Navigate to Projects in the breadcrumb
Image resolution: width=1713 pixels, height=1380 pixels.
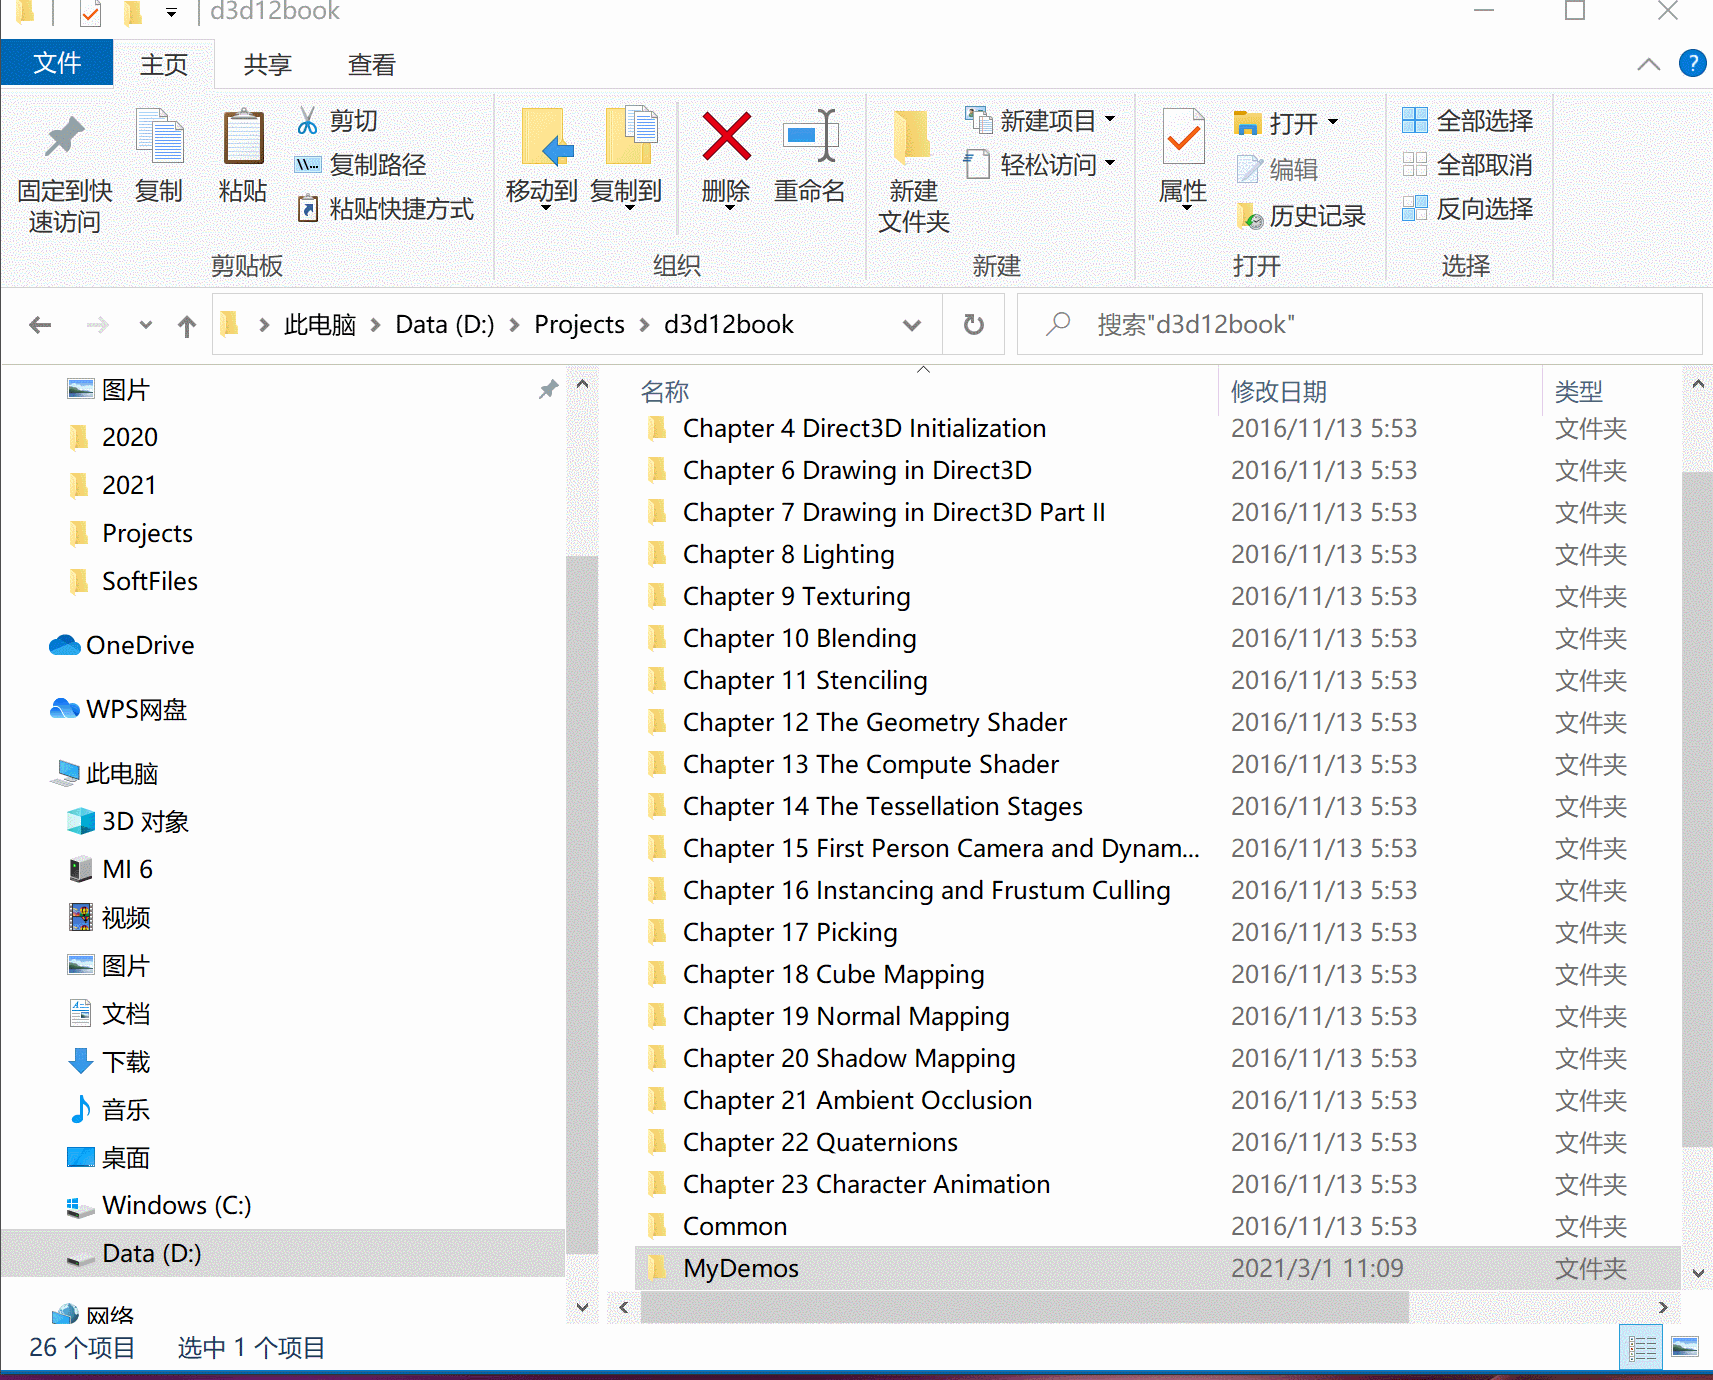(x=579, y=324)
